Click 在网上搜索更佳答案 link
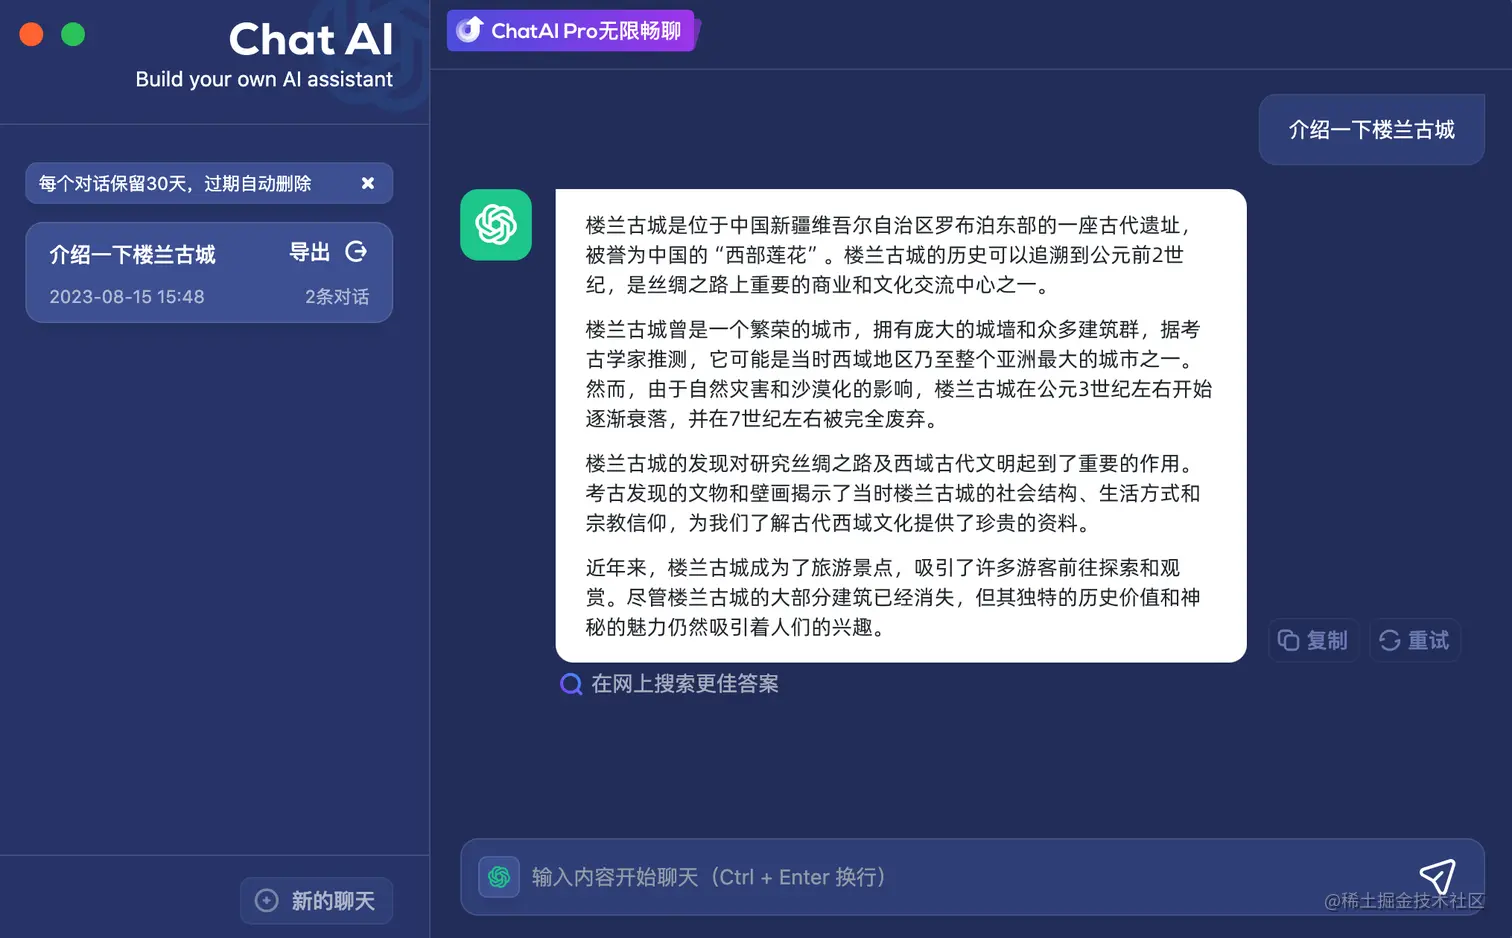 point(684,684)
